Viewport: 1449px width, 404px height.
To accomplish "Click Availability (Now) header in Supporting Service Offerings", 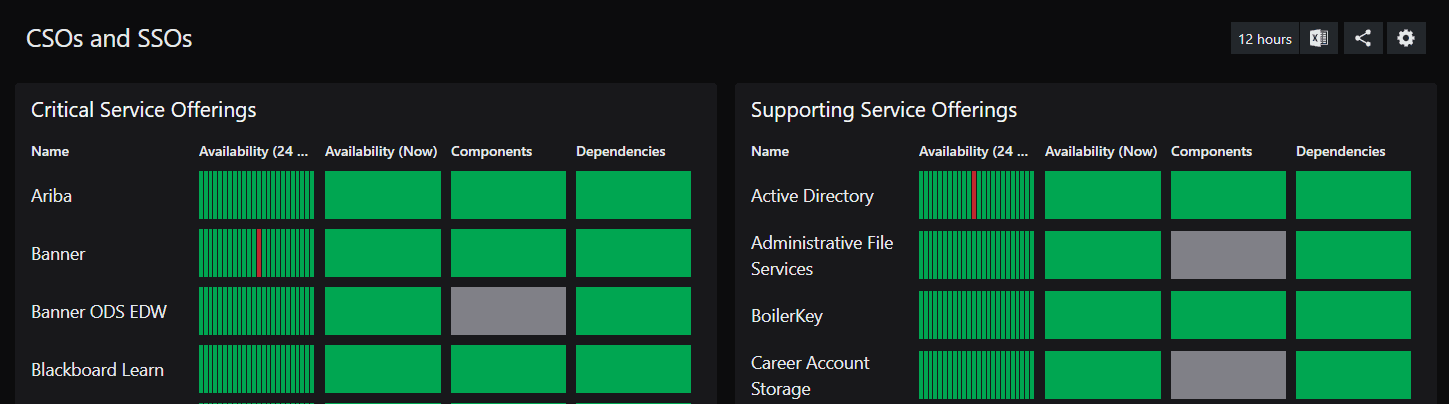I will tap(1101, 152).
